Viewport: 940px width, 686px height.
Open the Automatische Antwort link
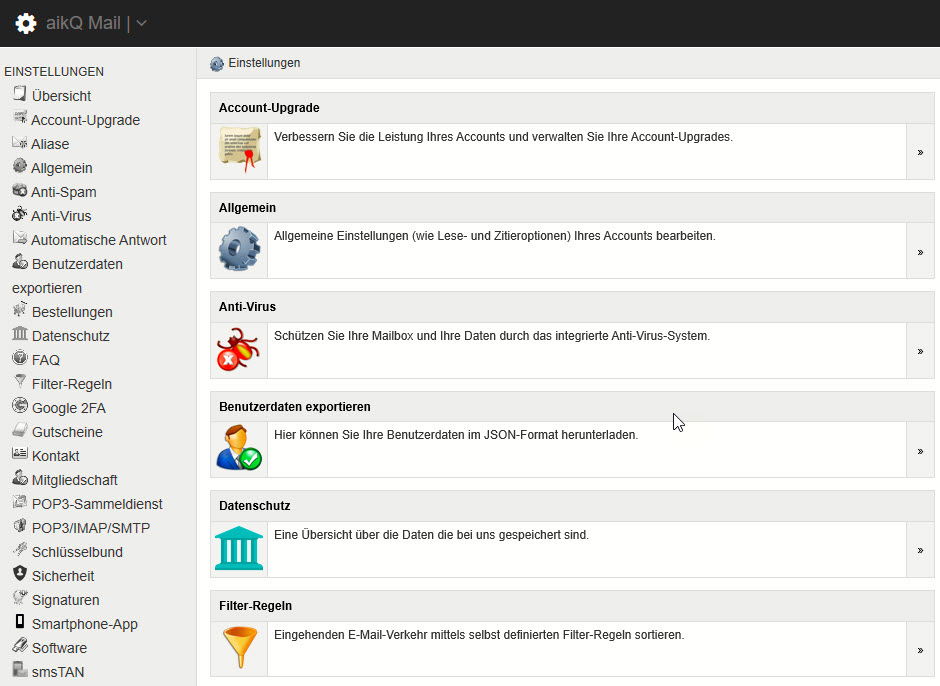[98, 240]
